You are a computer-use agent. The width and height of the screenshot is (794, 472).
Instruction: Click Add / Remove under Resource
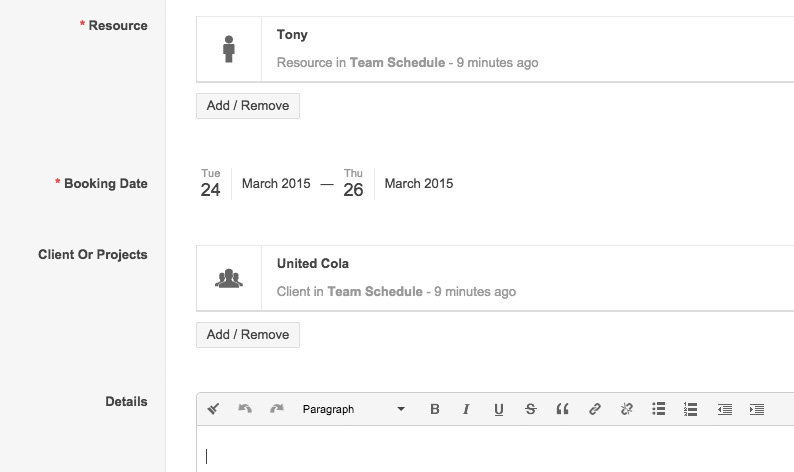pyautogui.click(x=248, y=106)
